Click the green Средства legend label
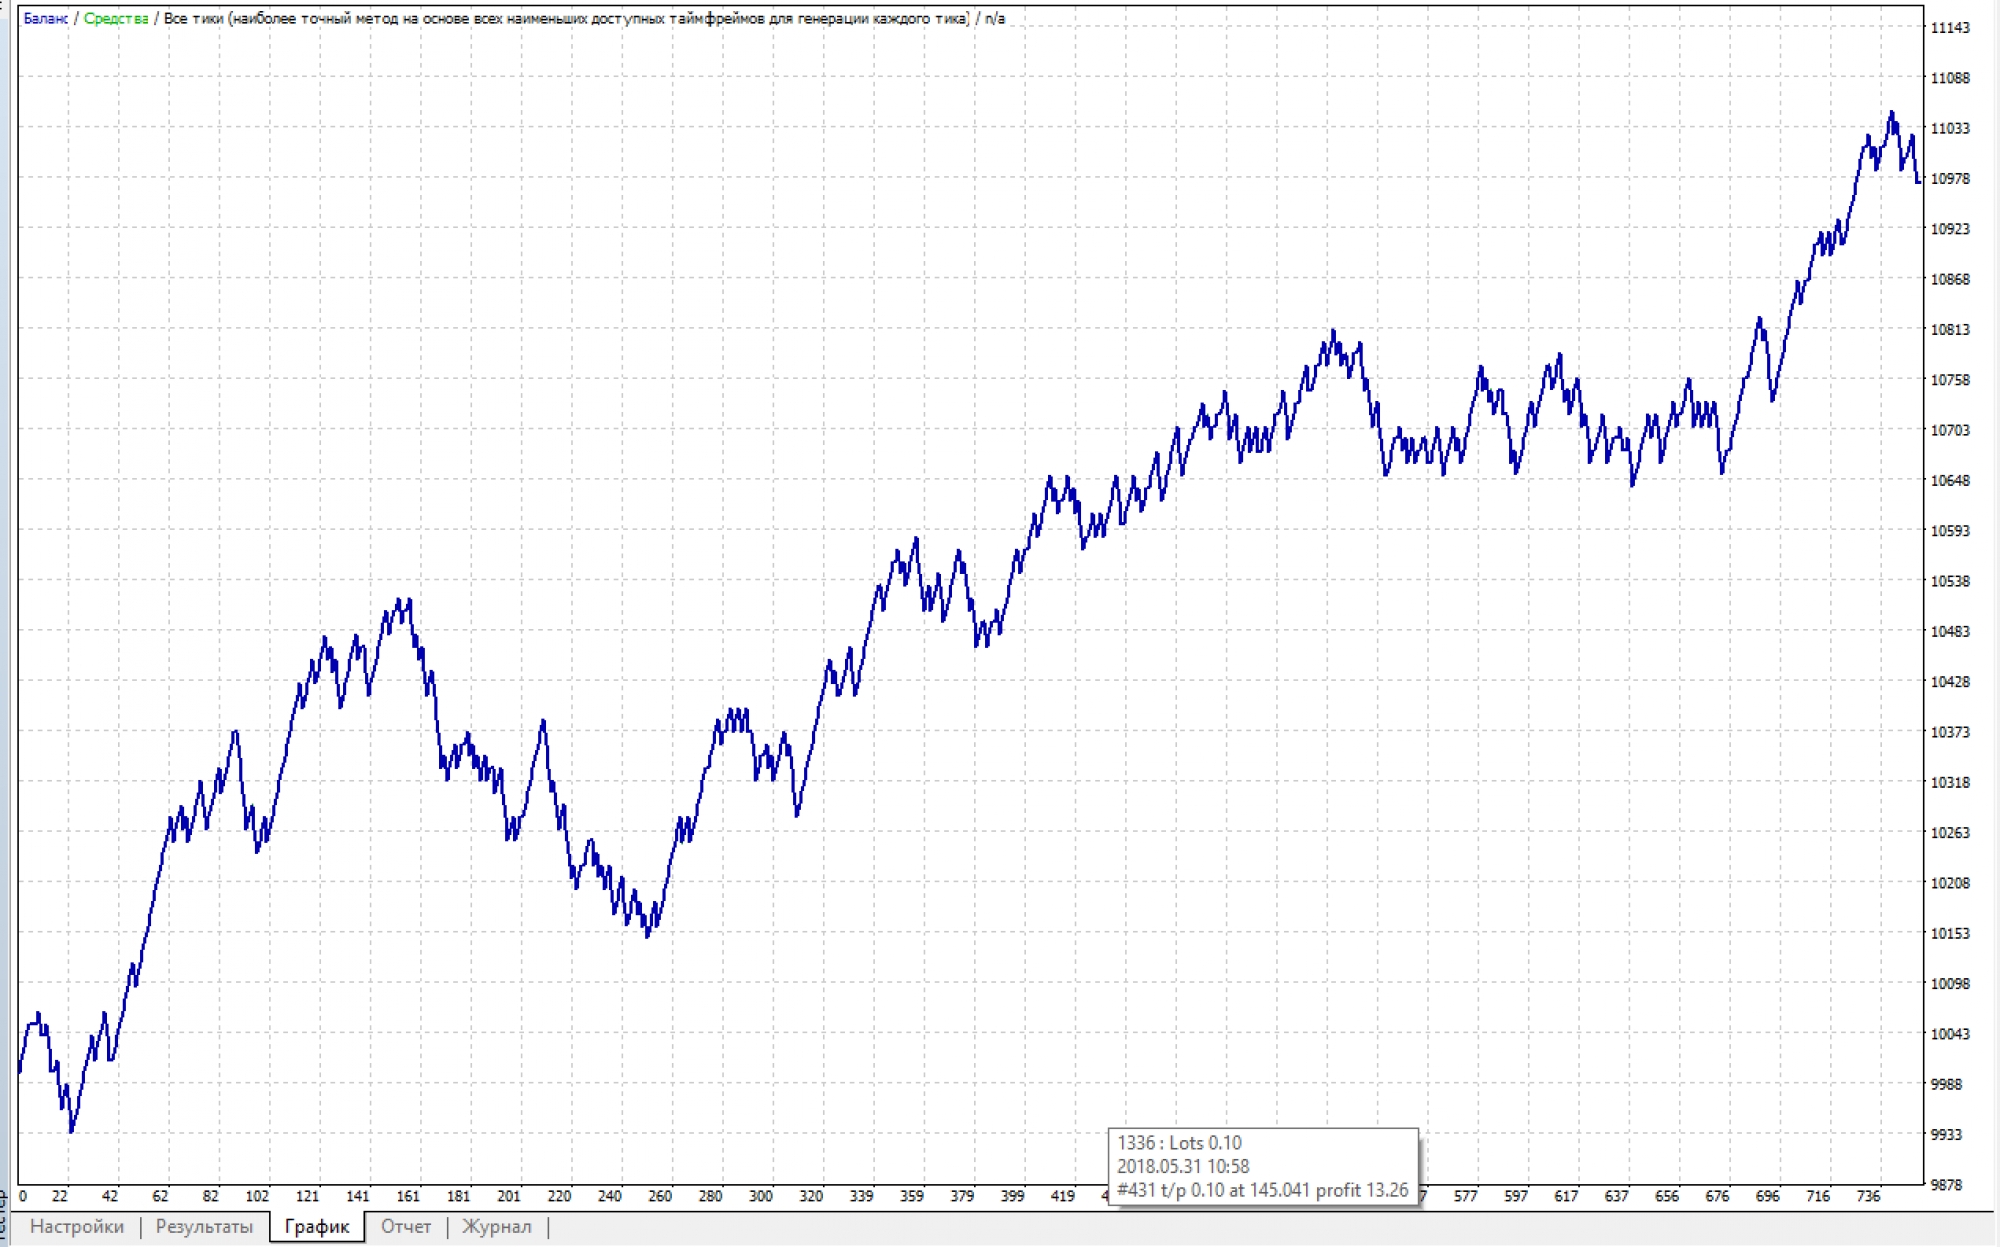2000x1247 pixels. (116, 19)
